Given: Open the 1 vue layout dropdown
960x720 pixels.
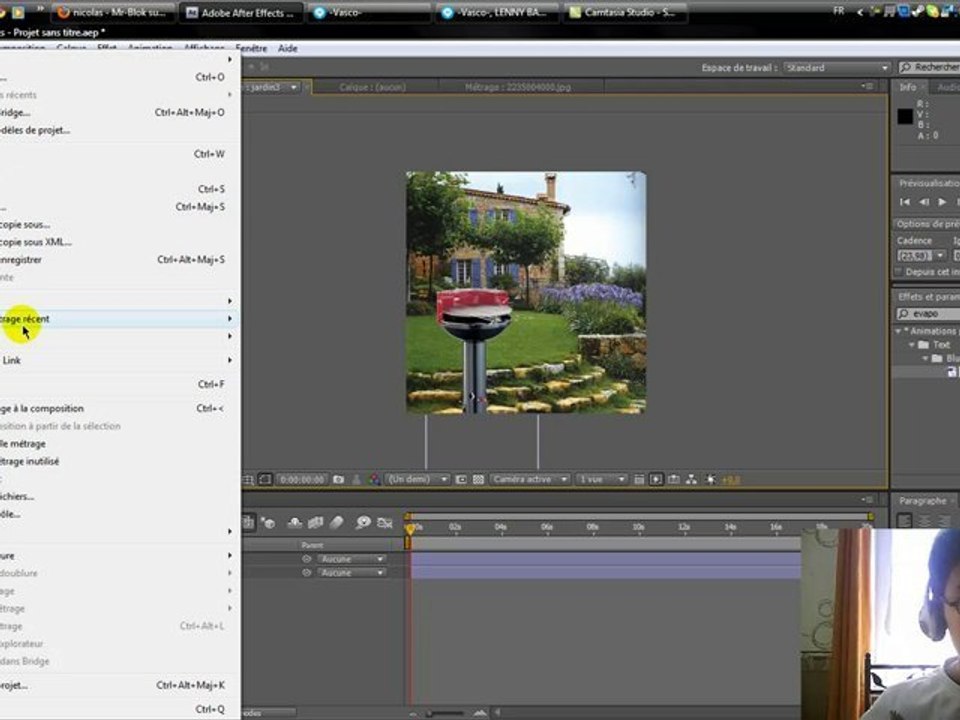Looking at the screenshot, I should tap(601, 479).
